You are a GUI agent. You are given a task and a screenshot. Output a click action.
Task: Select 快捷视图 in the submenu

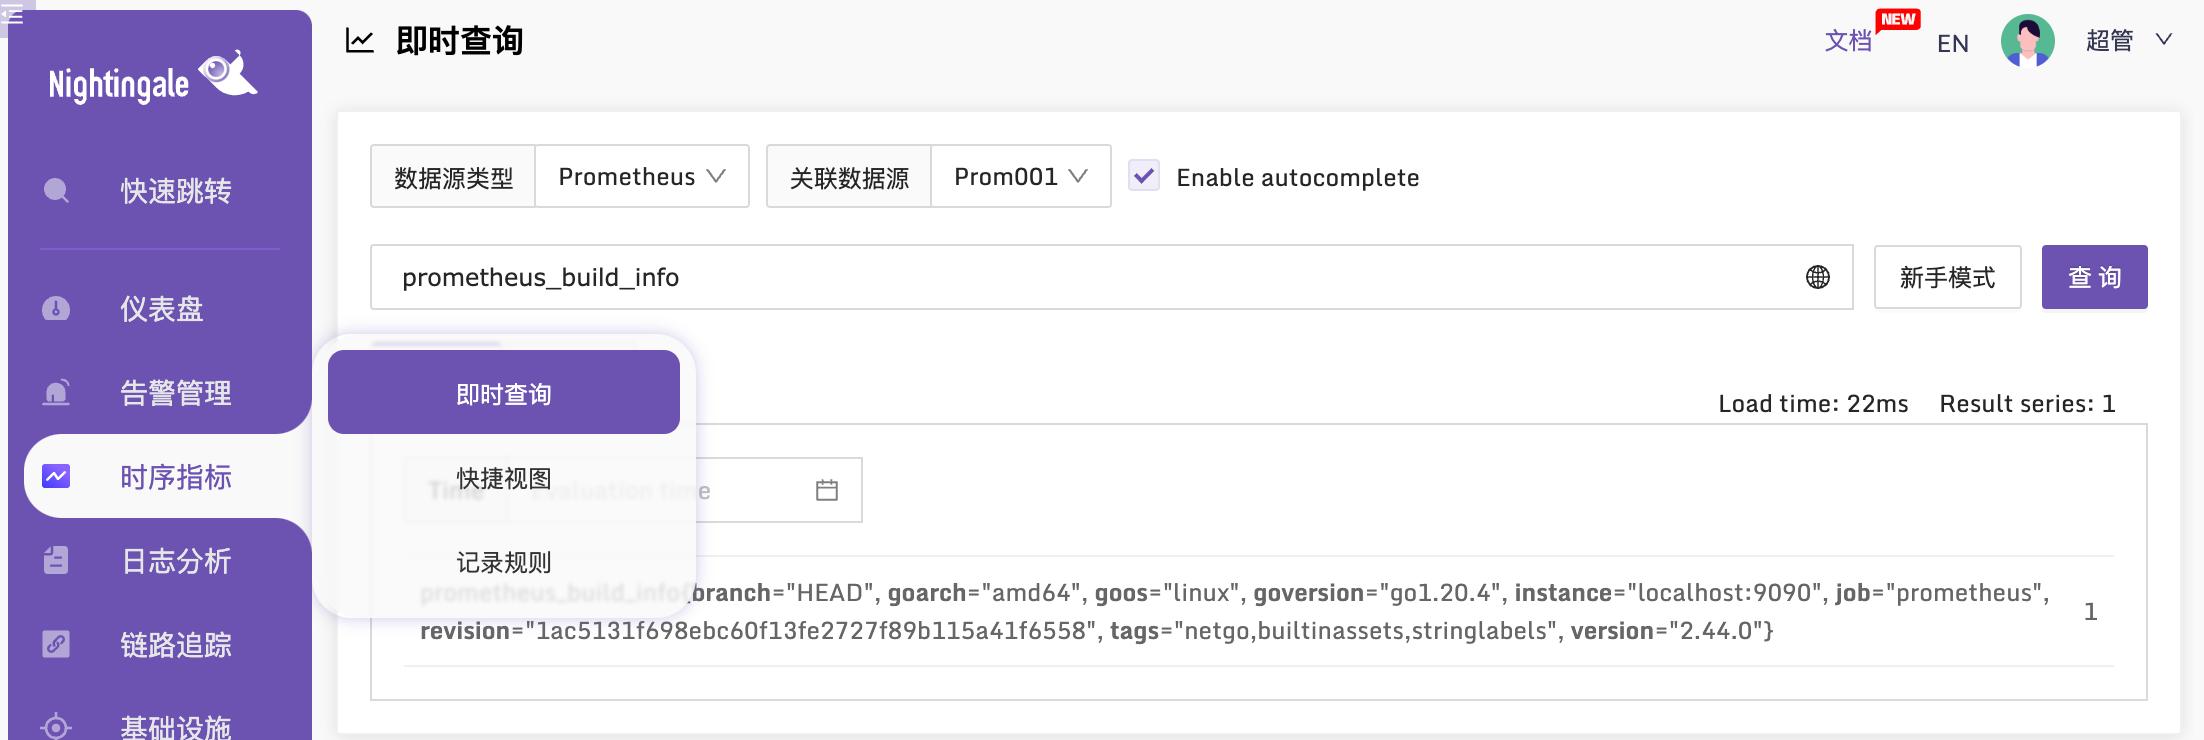pyautogui.click(x=504, y=478)
